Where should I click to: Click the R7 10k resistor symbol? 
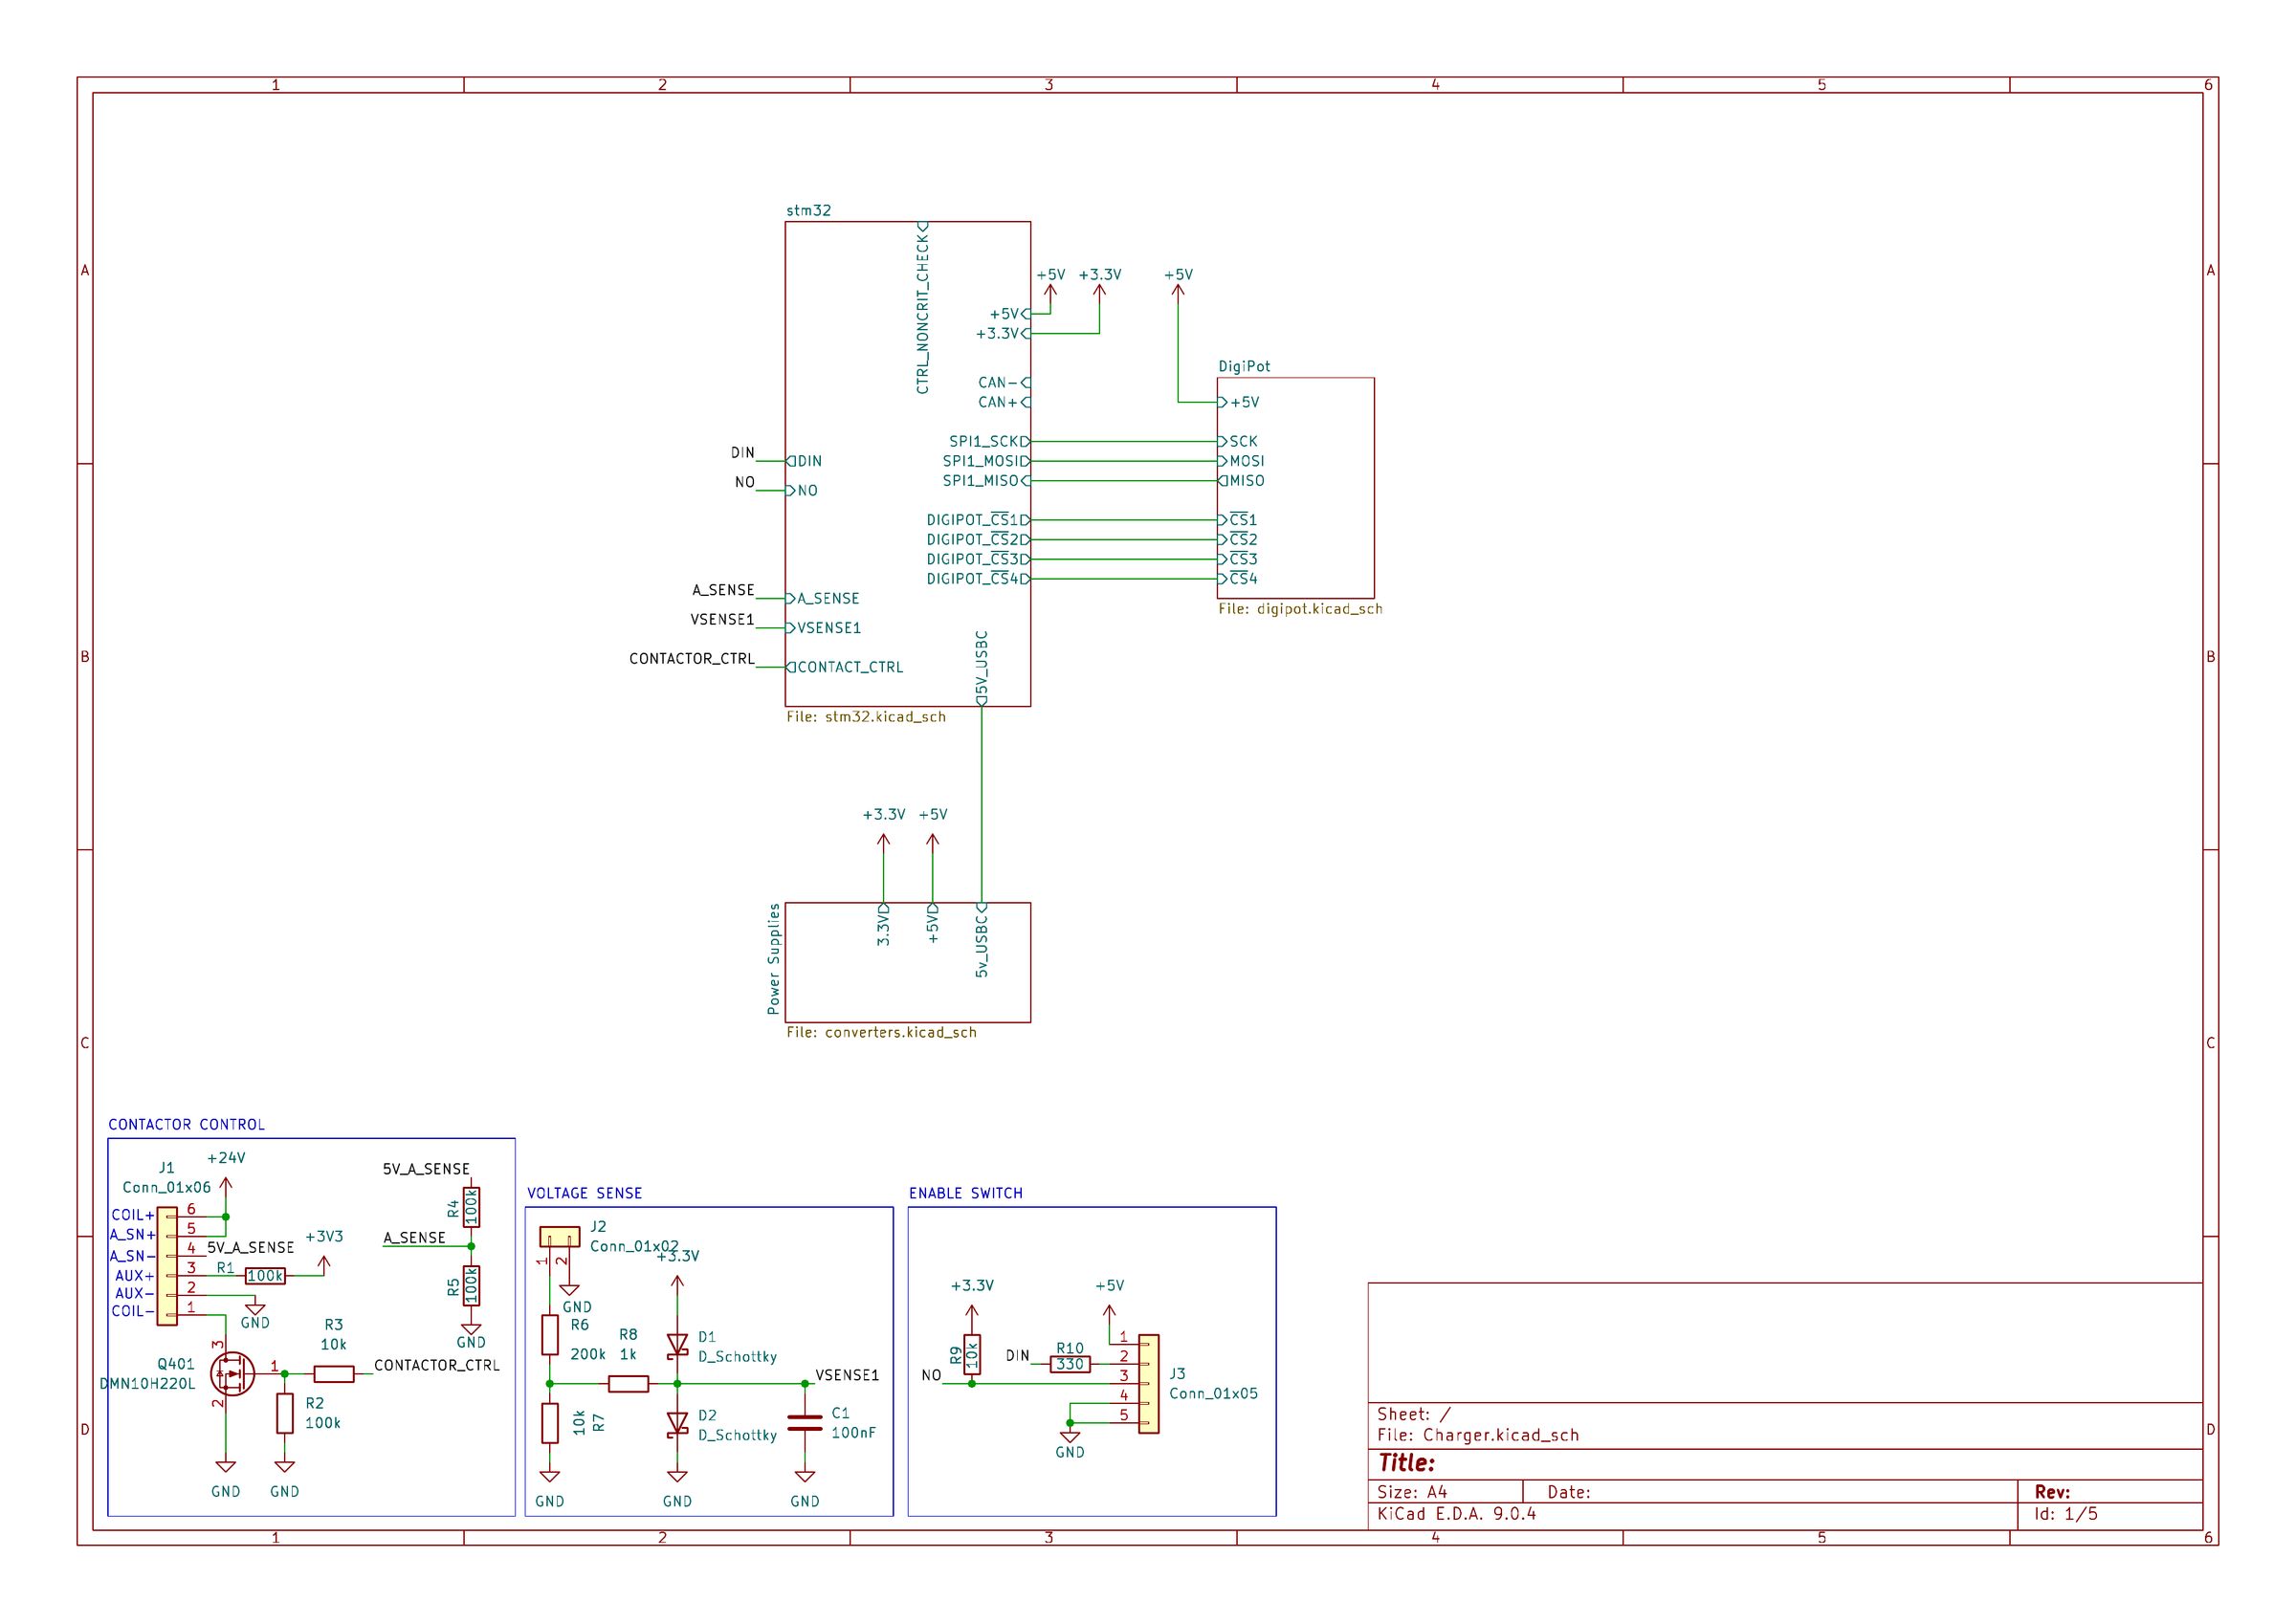(x=550, y=1423)
